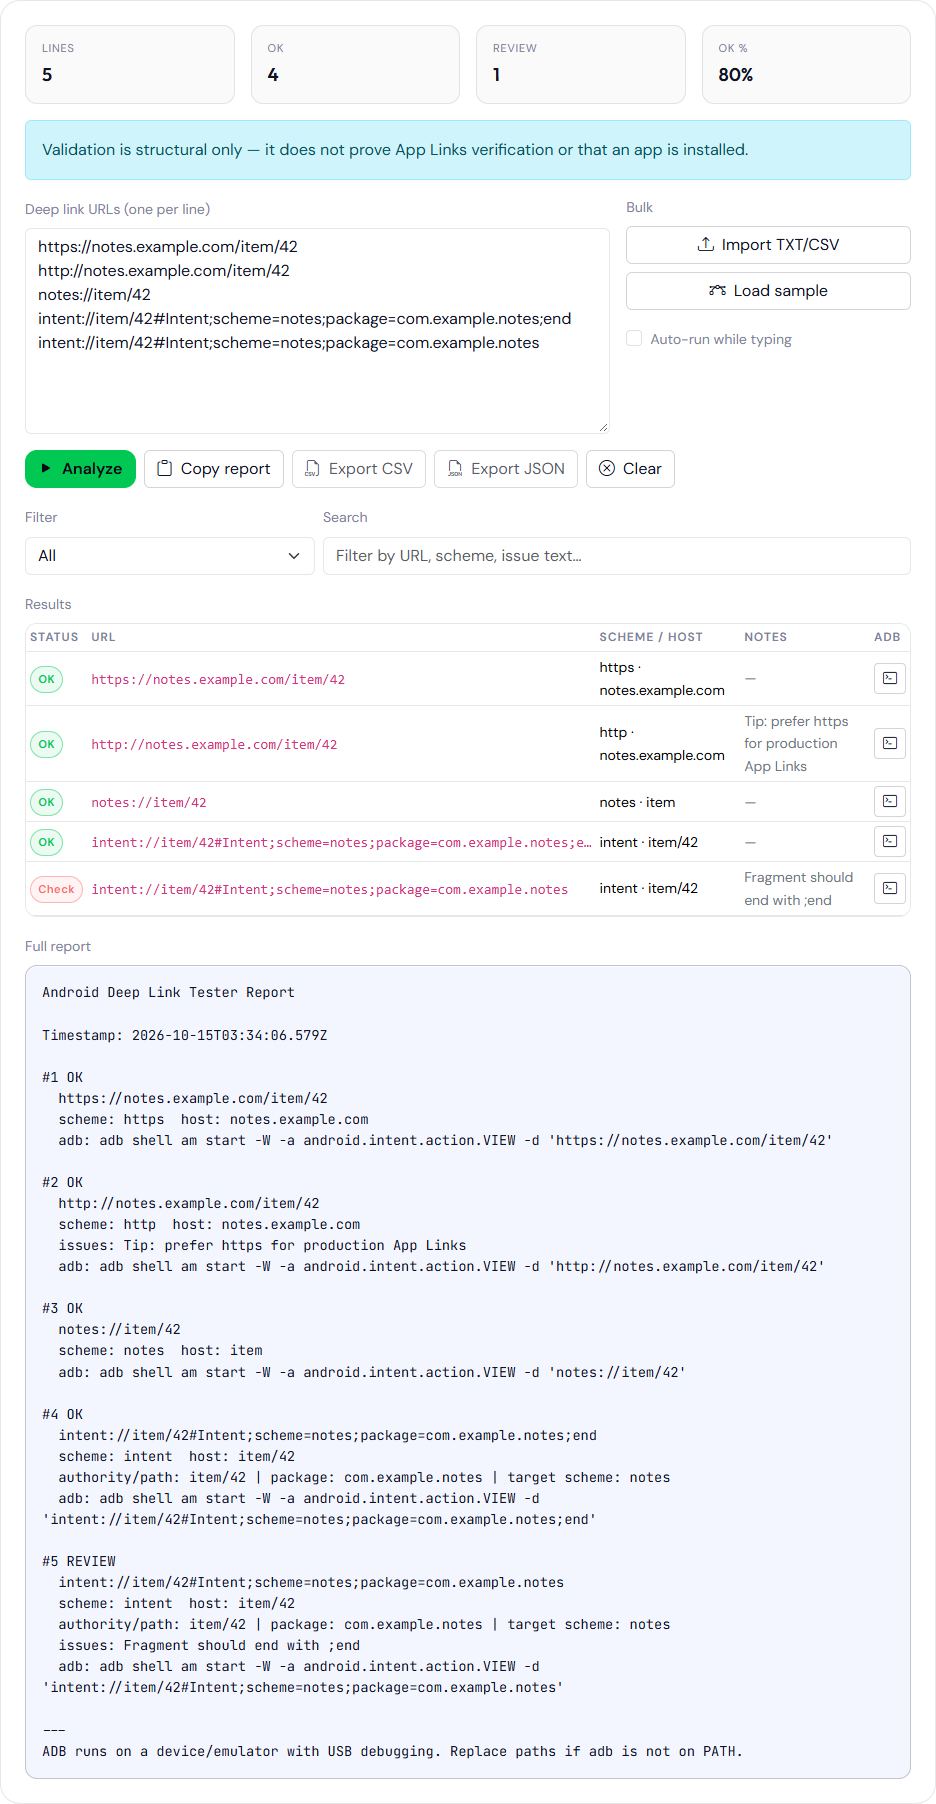Click the Analyze button
The image size is (936, 1804).
click(80, 469)
